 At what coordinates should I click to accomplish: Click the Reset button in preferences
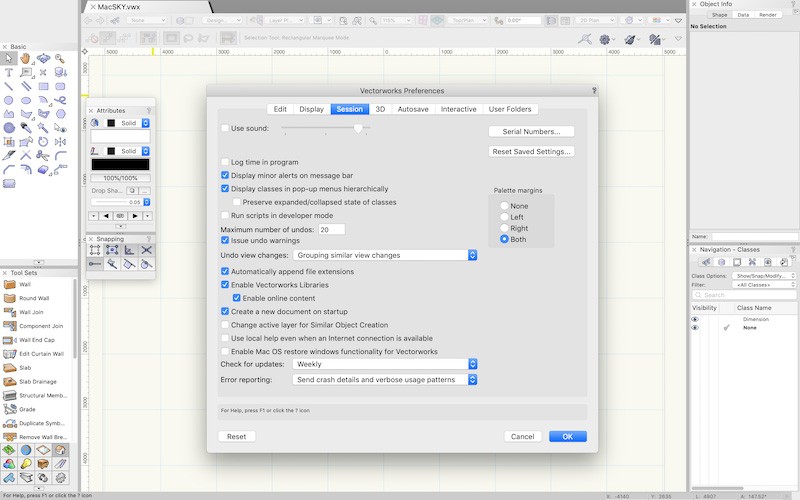click(x=237, y=437)
